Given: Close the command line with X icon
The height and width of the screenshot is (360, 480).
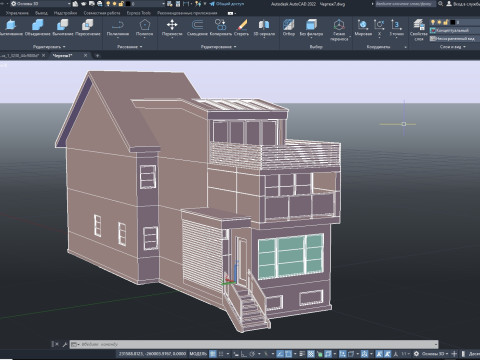Looking at the screenshot, I should (56, 344).
